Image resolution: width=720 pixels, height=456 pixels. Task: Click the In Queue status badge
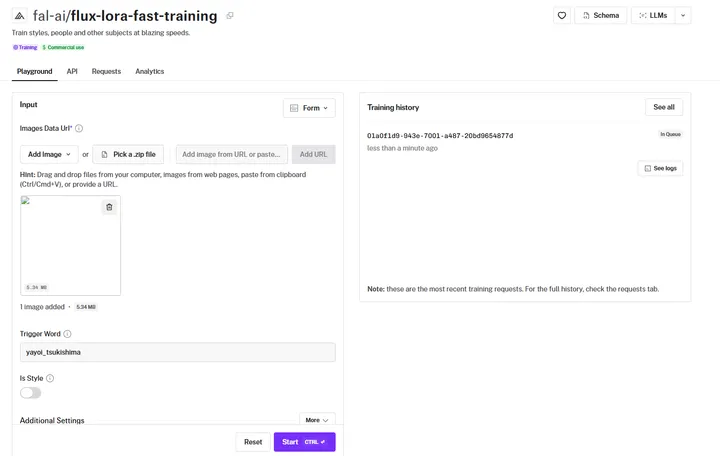pyautogui.click(x=670, y=134)
